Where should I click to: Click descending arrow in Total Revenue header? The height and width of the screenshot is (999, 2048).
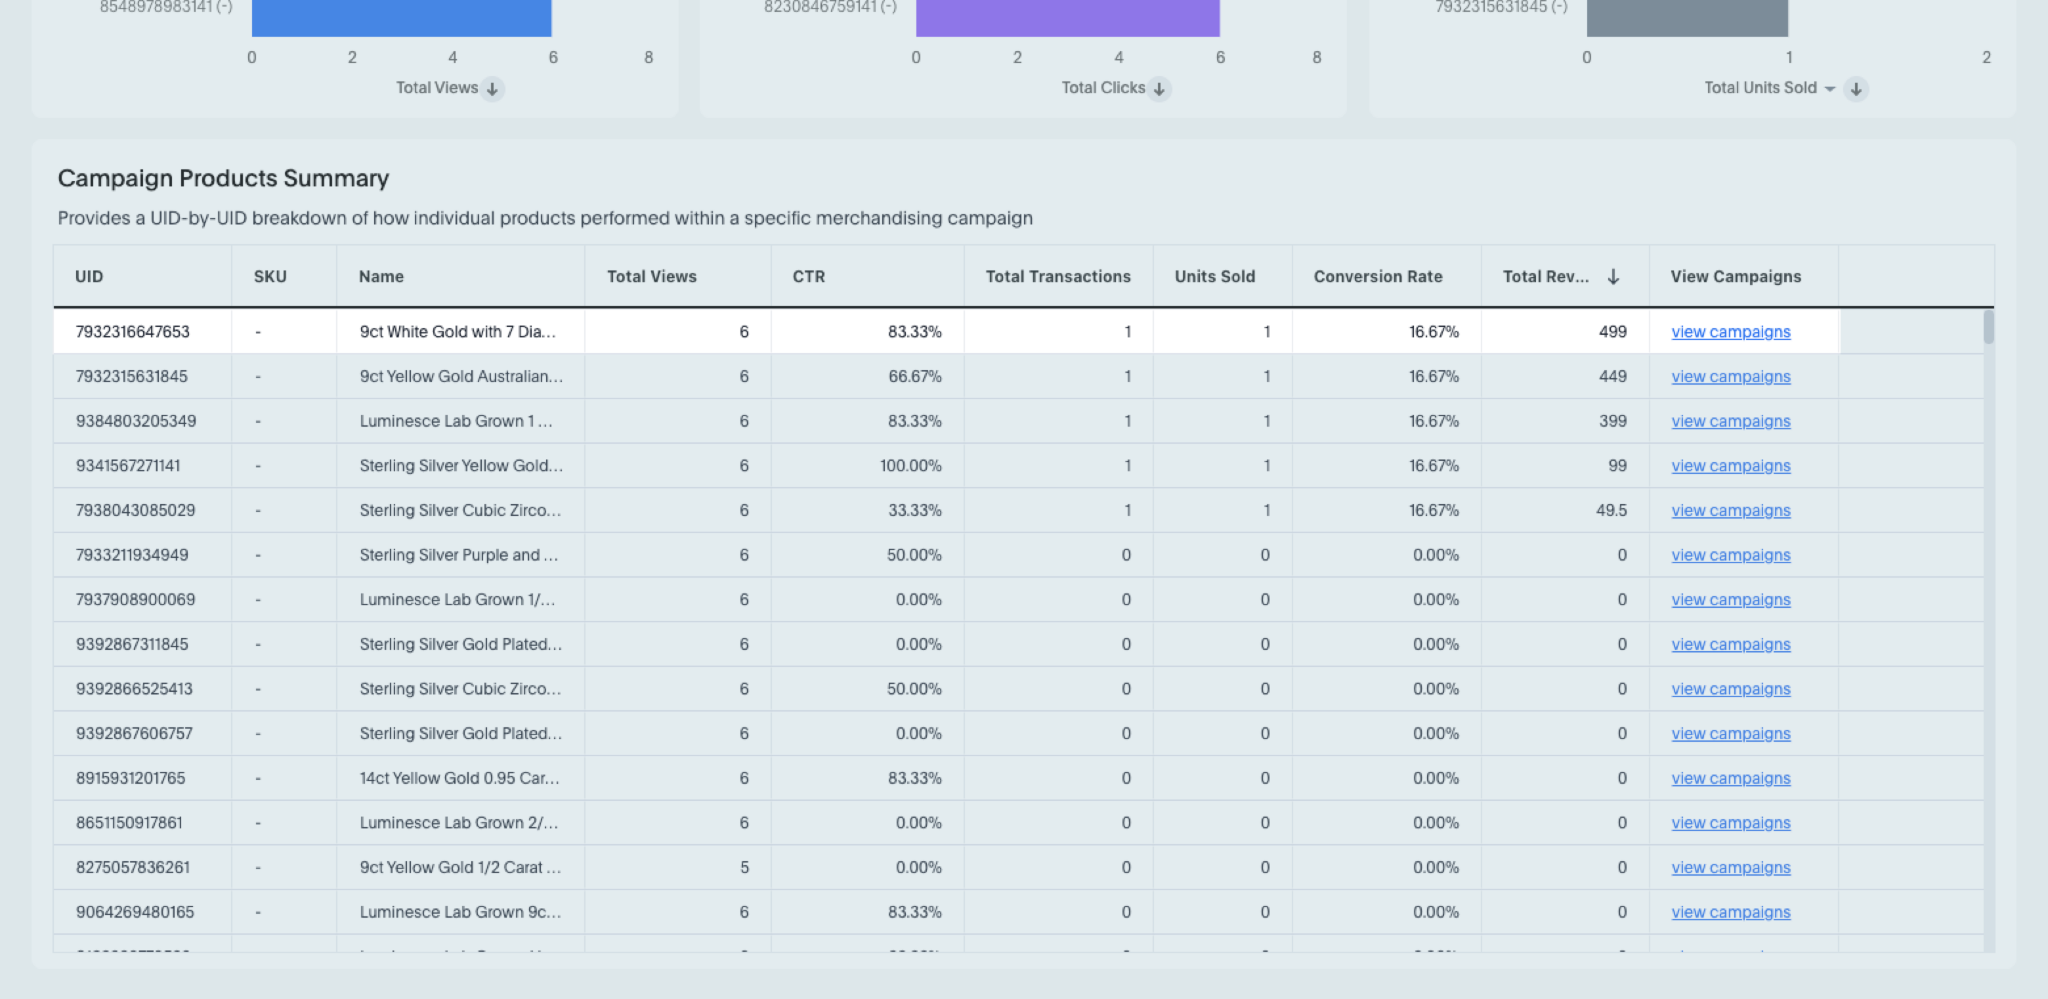1613,277
